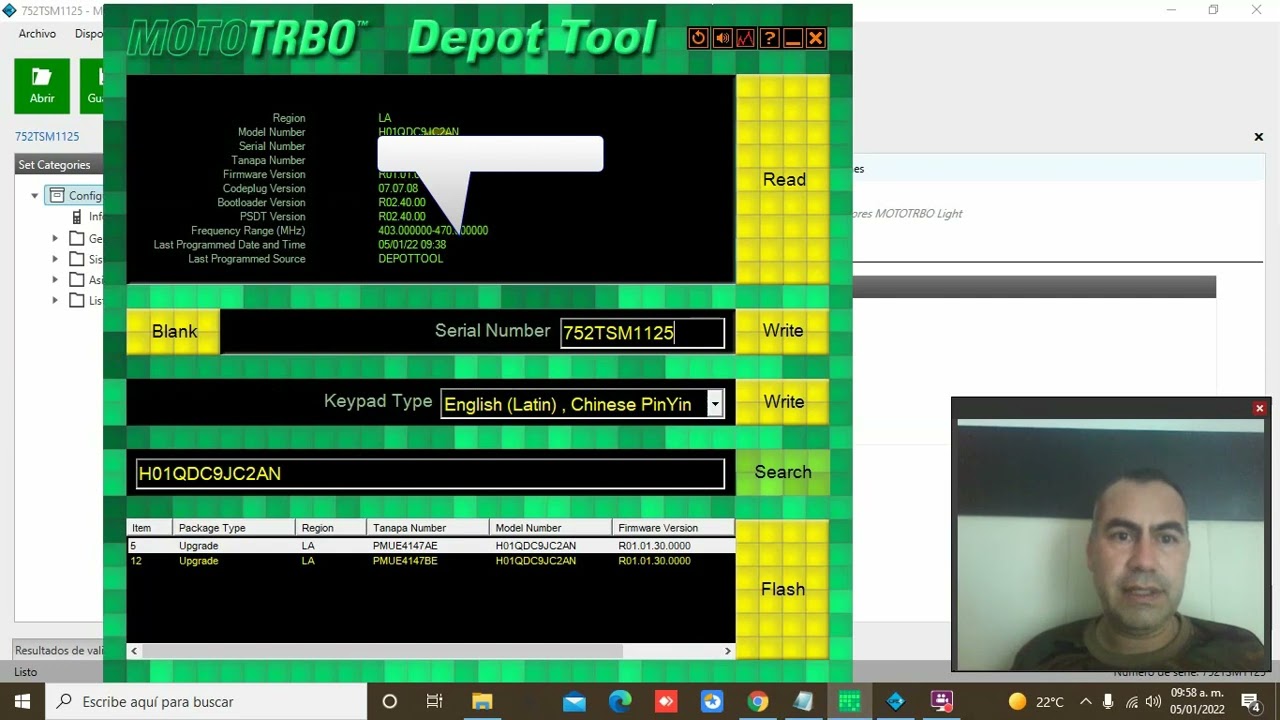Viewport: 1280px width, 720px height.
Task: Select the Config tree node icon
Action: (x=57, y=196)
